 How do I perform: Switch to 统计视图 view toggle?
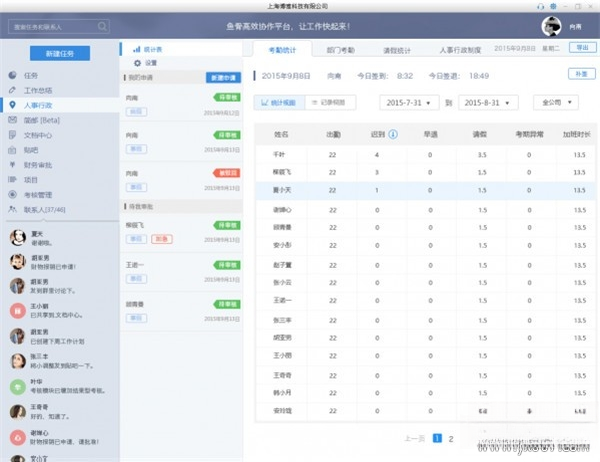[x=279, y=103]
